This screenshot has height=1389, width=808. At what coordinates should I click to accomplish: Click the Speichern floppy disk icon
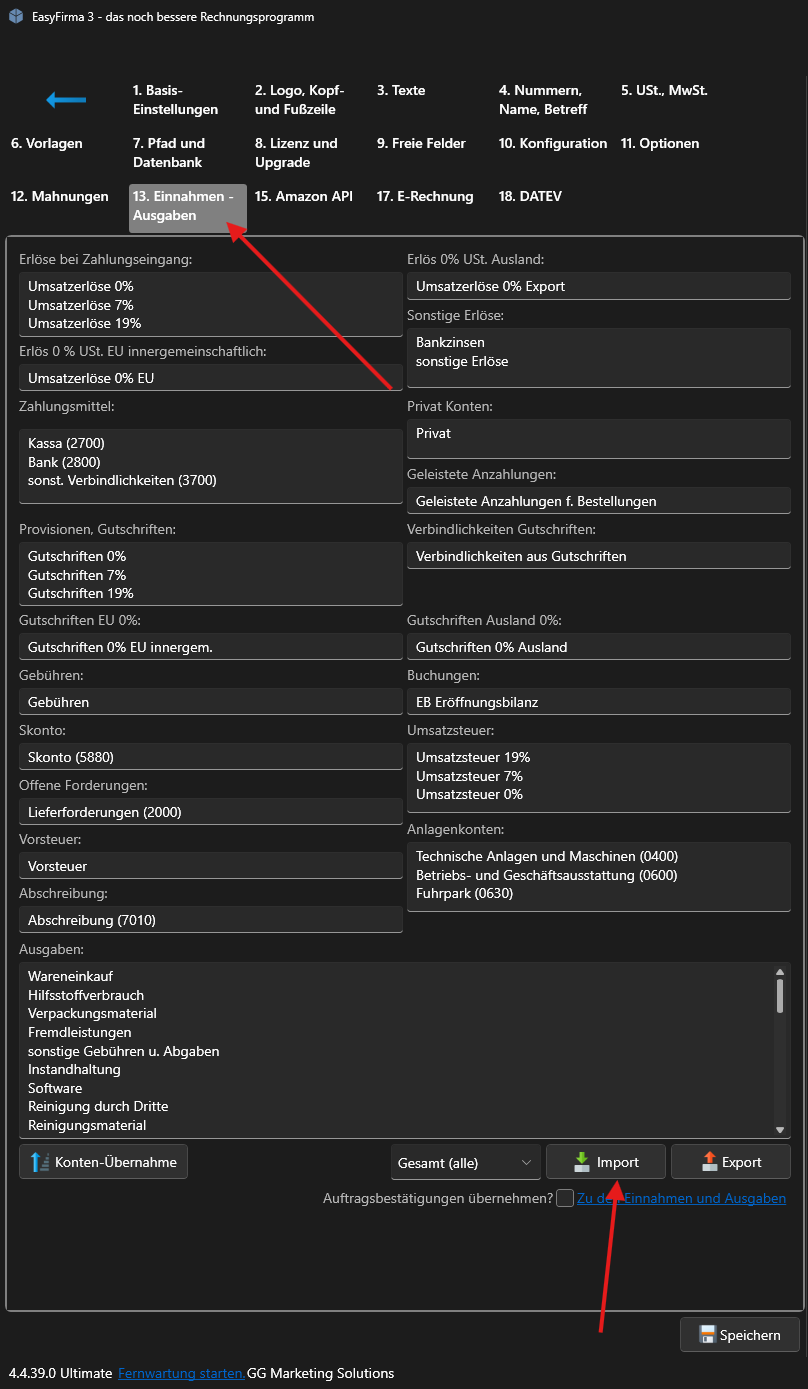click(707, 1335)
